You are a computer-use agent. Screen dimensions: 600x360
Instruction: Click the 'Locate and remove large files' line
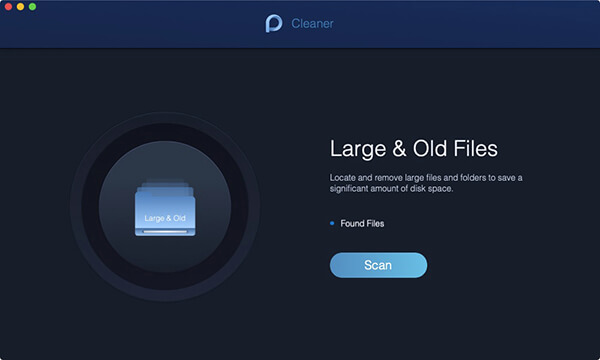point(426,178)
